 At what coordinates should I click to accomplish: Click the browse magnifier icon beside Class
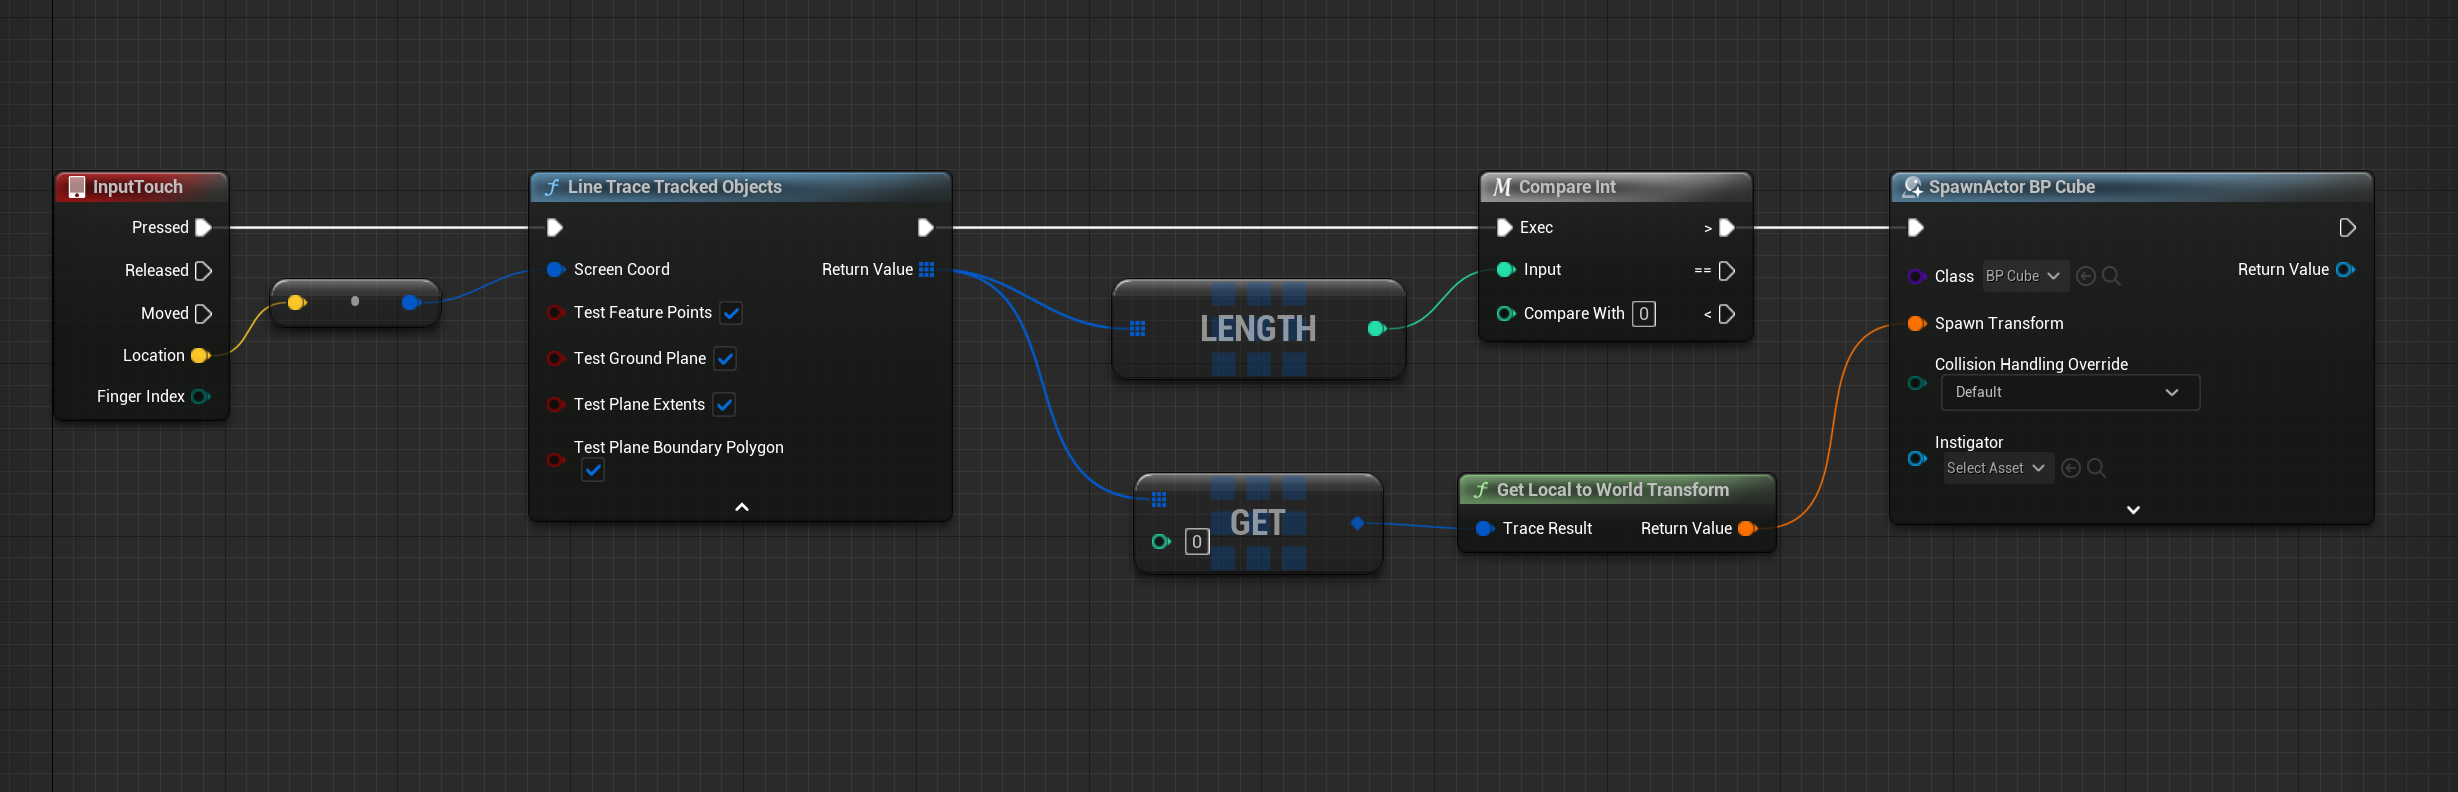[x=2111, y=276]
